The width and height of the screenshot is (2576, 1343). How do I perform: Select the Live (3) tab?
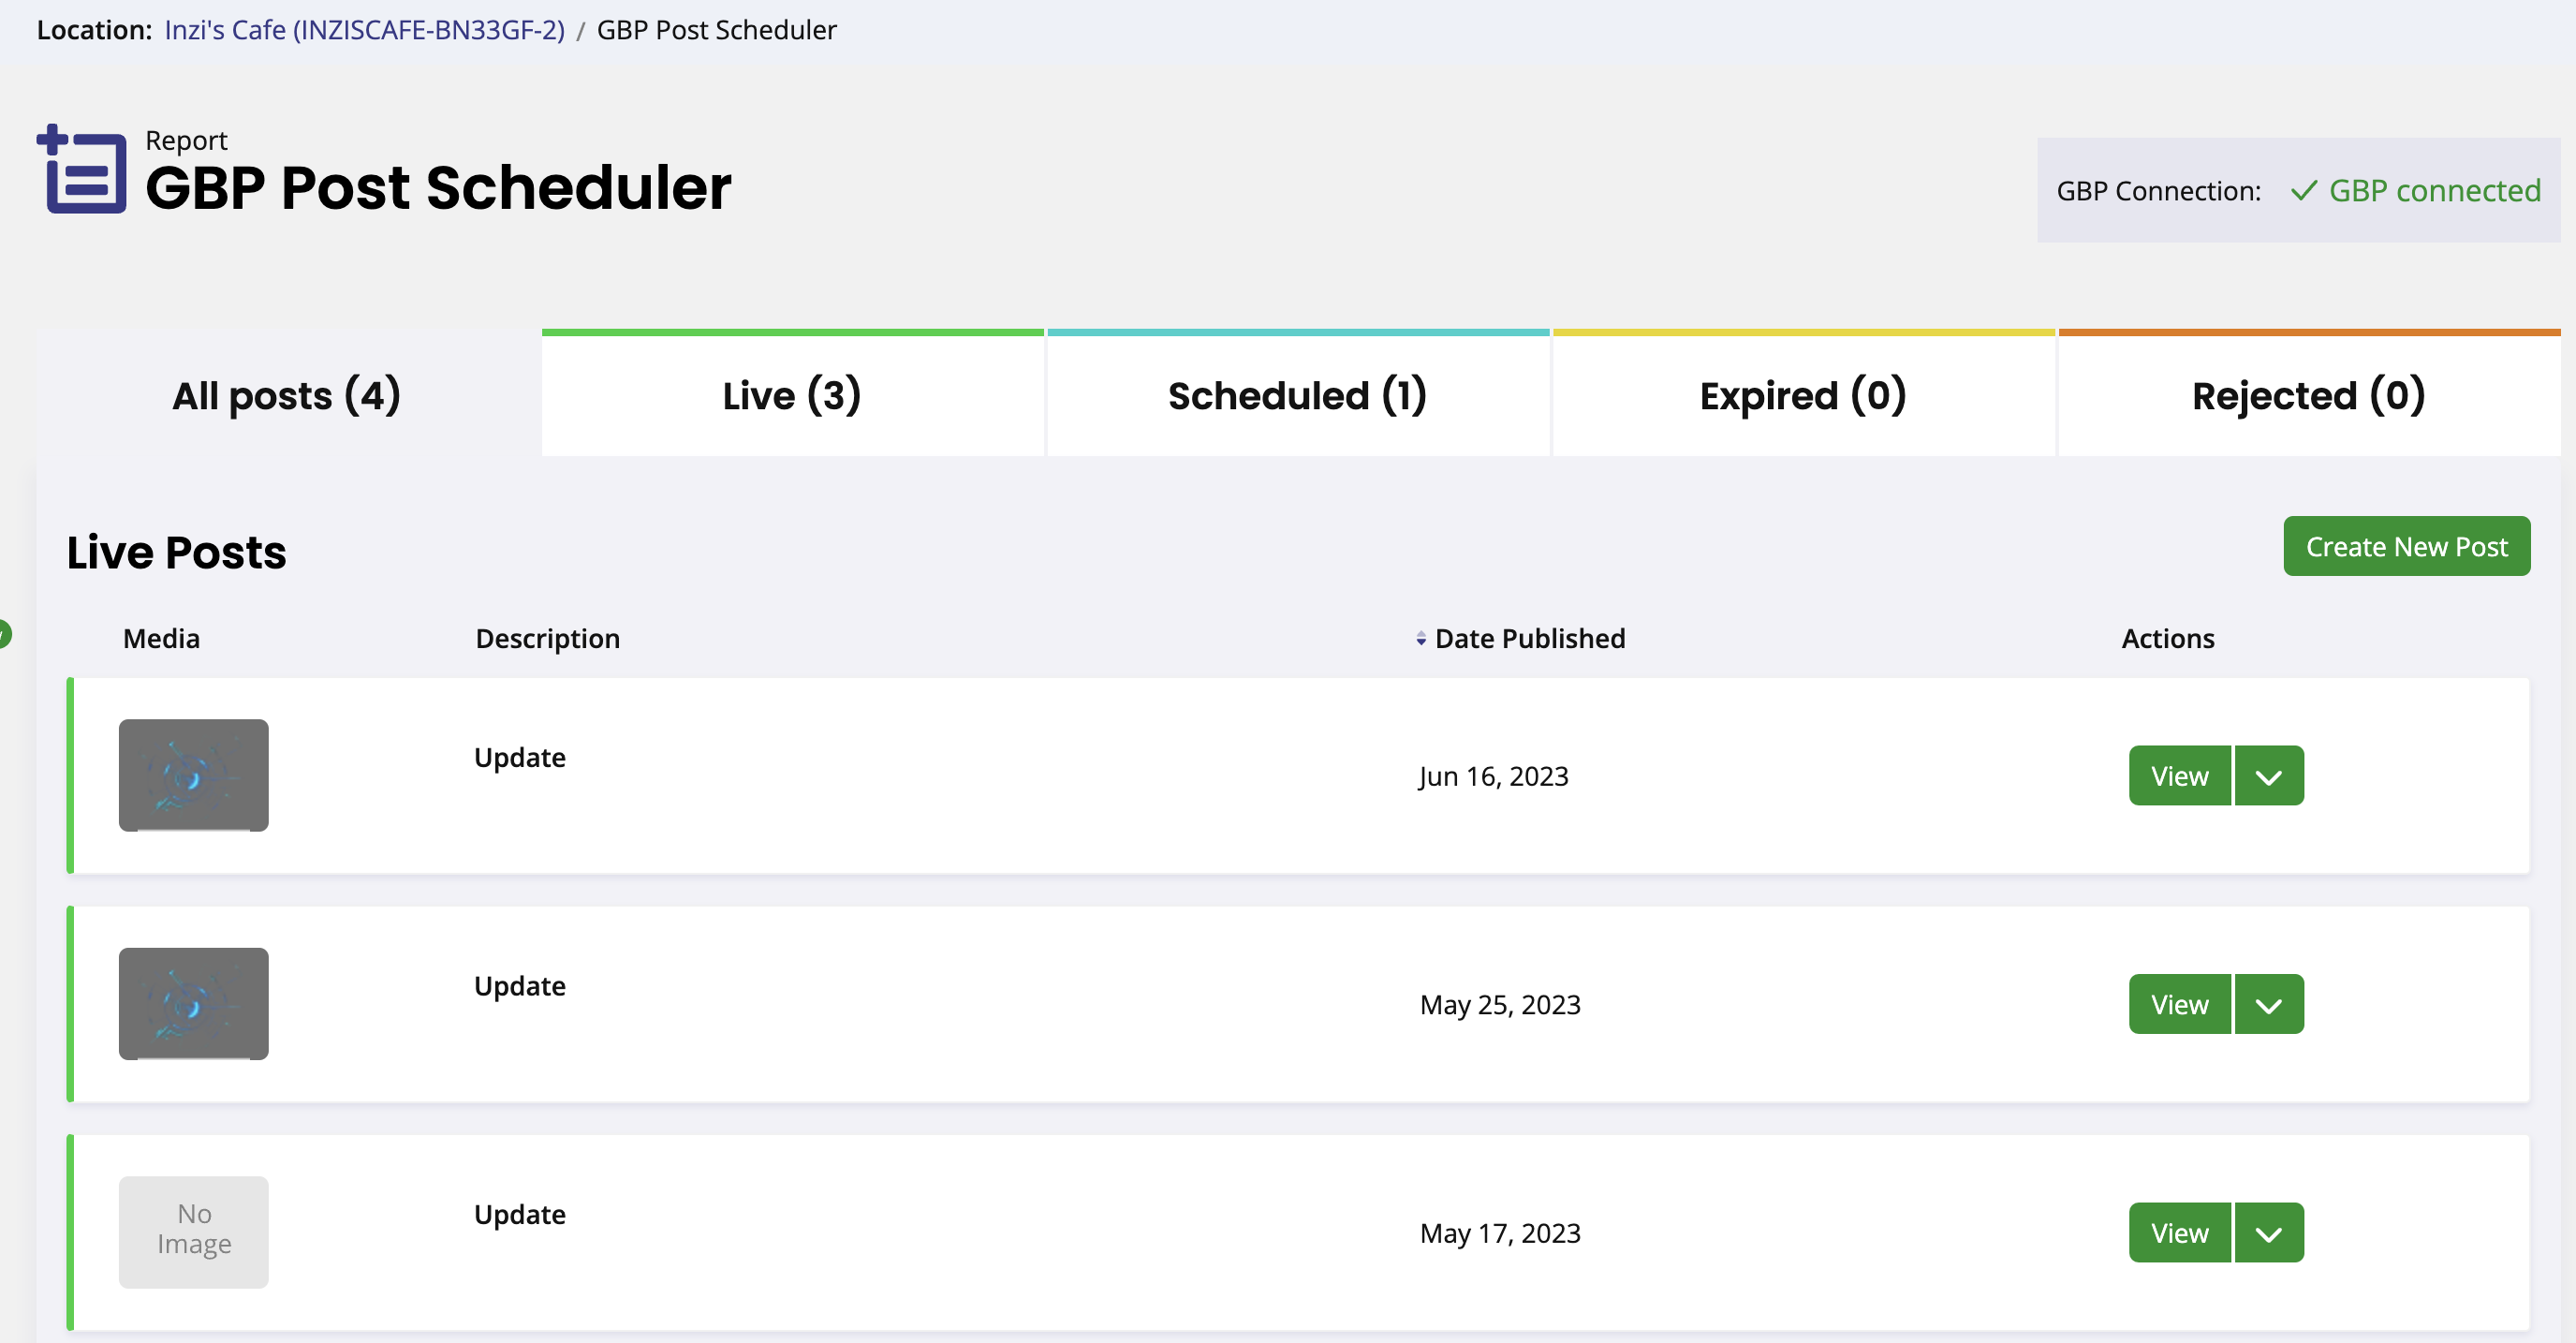coord(793,395)
